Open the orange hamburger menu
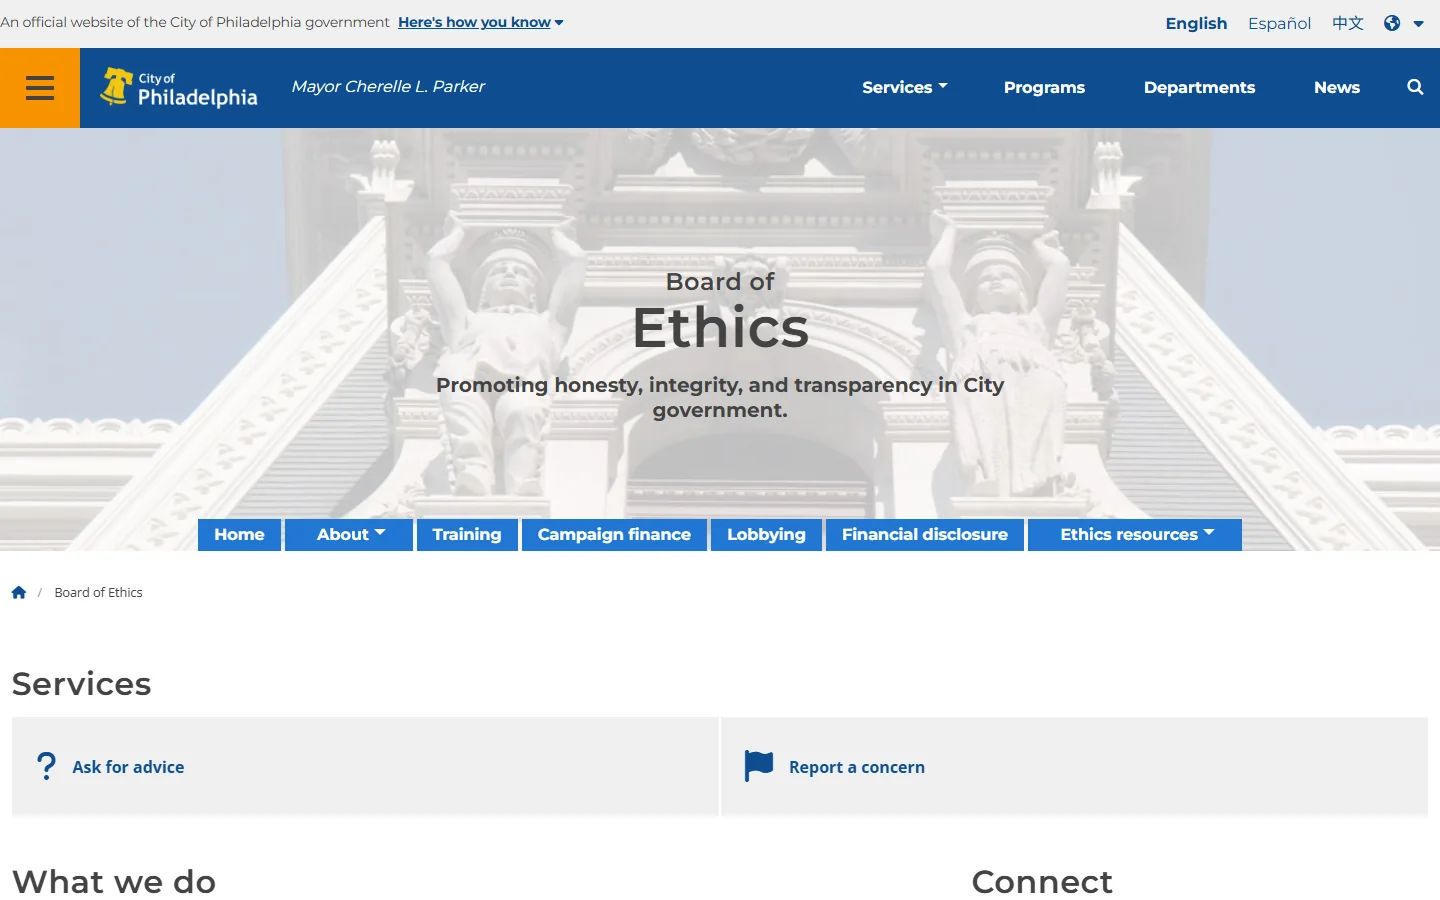This screenshot has width=1440, height=900. click(x=40, y=88)
